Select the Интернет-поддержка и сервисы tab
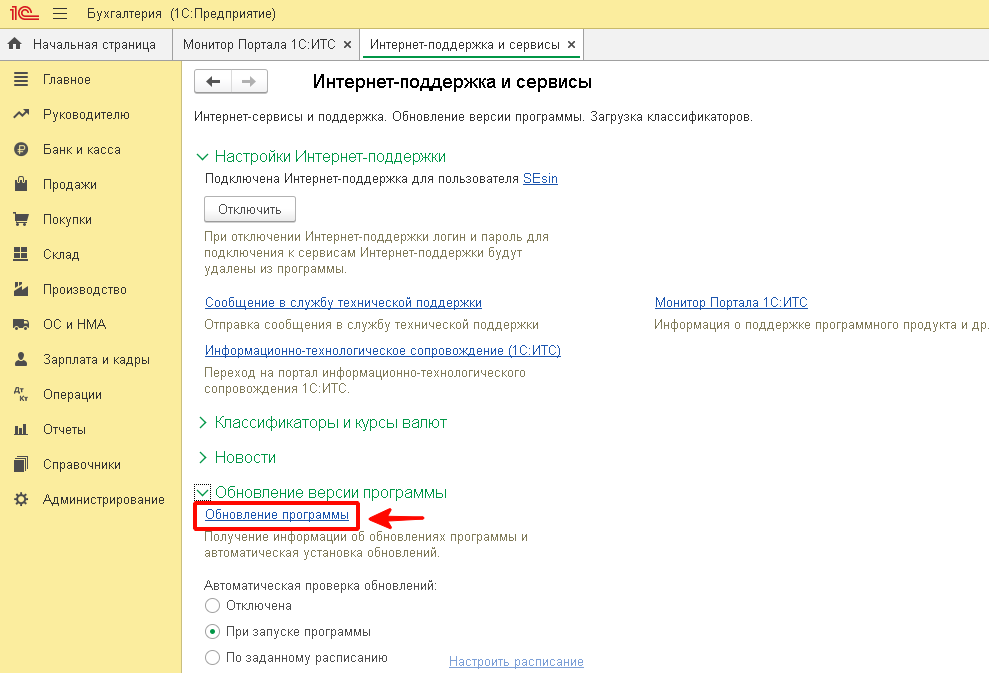Viewport: 989px width, 673px height. 464,45
